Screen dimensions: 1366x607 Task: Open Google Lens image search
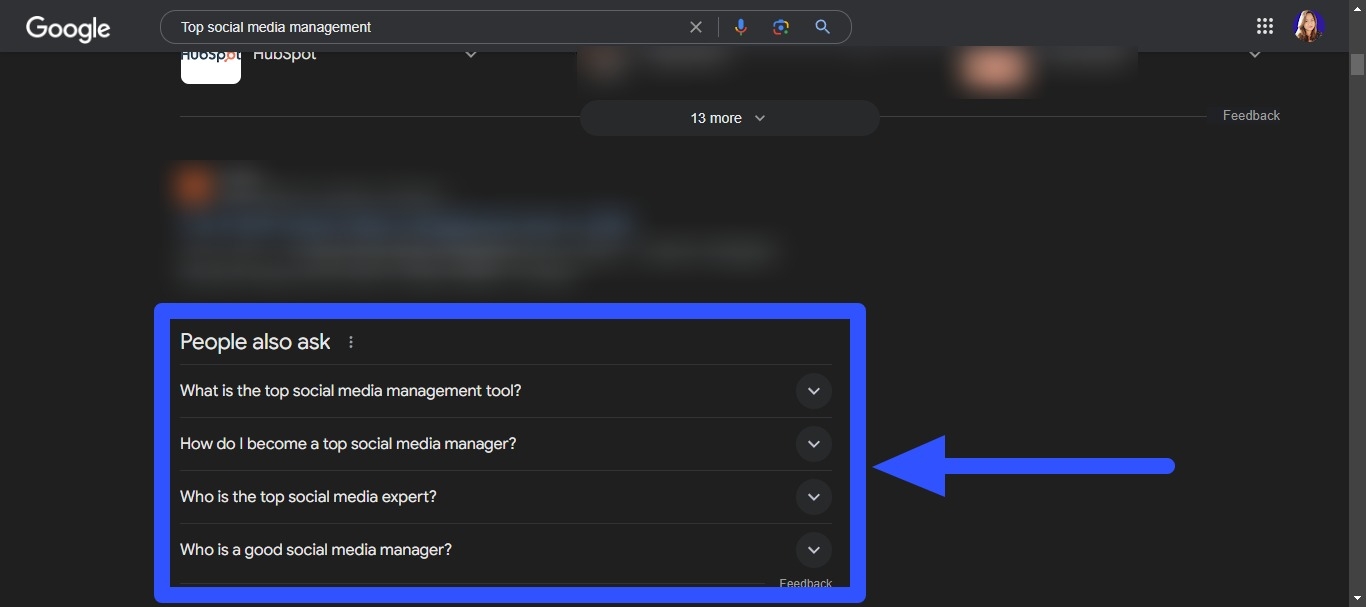click(x=781, y=27)
